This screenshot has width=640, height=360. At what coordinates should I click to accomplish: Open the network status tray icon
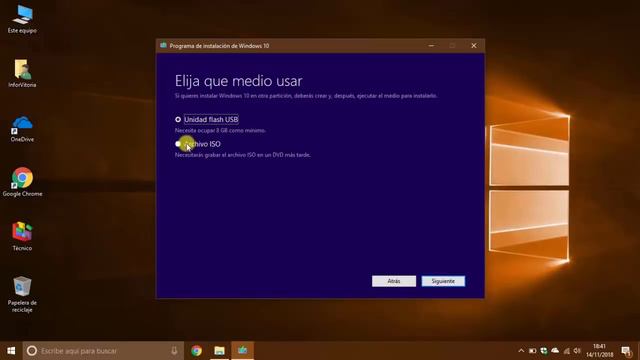[x=567, y=351]
